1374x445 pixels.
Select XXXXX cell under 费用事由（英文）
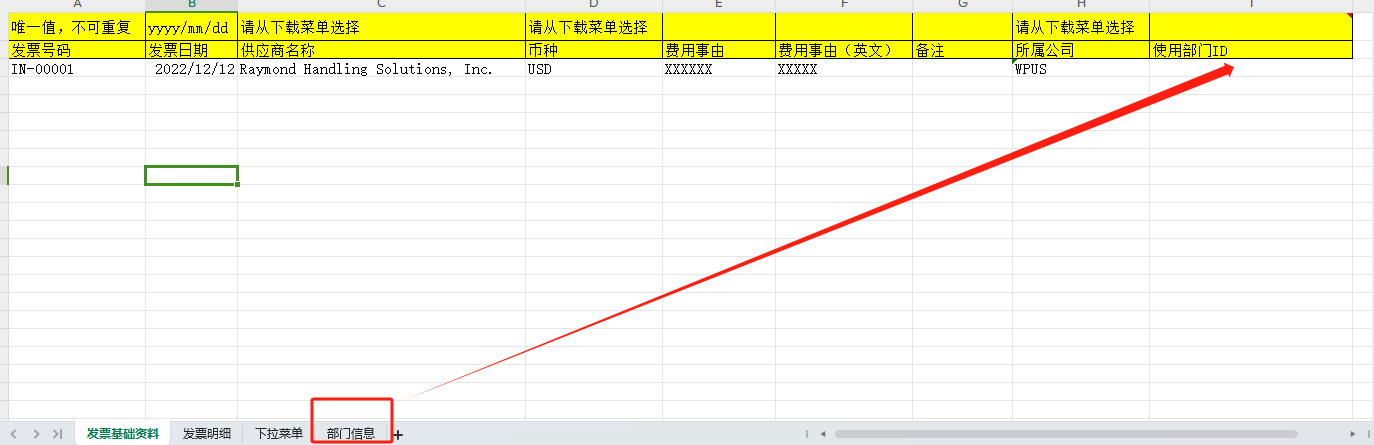(844, 69)
